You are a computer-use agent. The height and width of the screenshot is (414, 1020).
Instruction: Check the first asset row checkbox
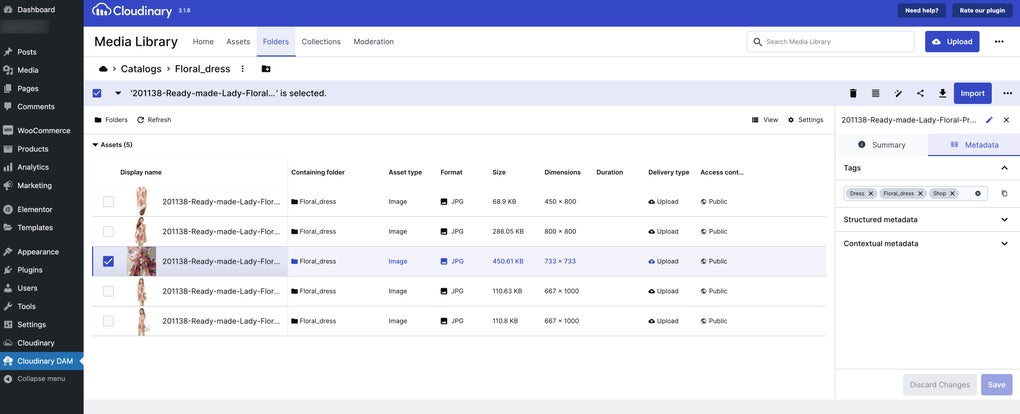click(108, 201)
